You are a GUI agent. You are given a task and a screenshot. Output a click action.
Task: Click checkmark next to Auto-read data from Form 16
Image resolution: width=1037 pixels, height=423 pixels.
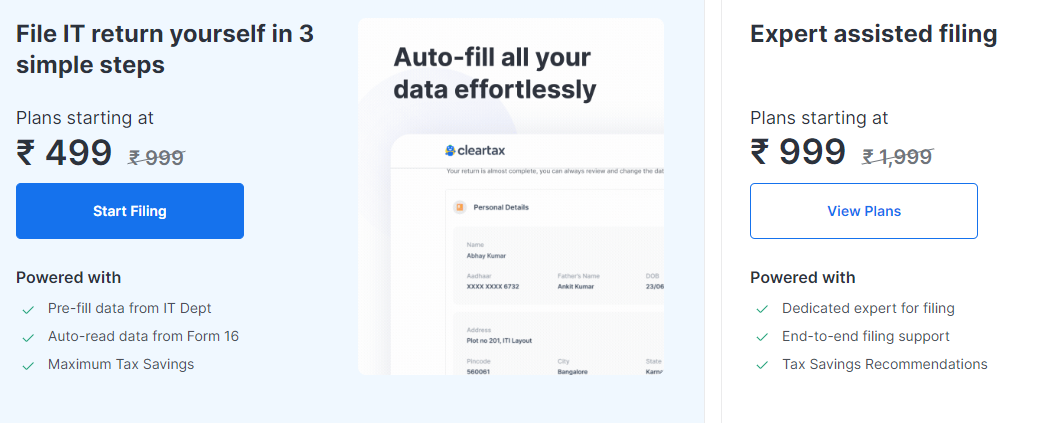(x=28, y=337)
